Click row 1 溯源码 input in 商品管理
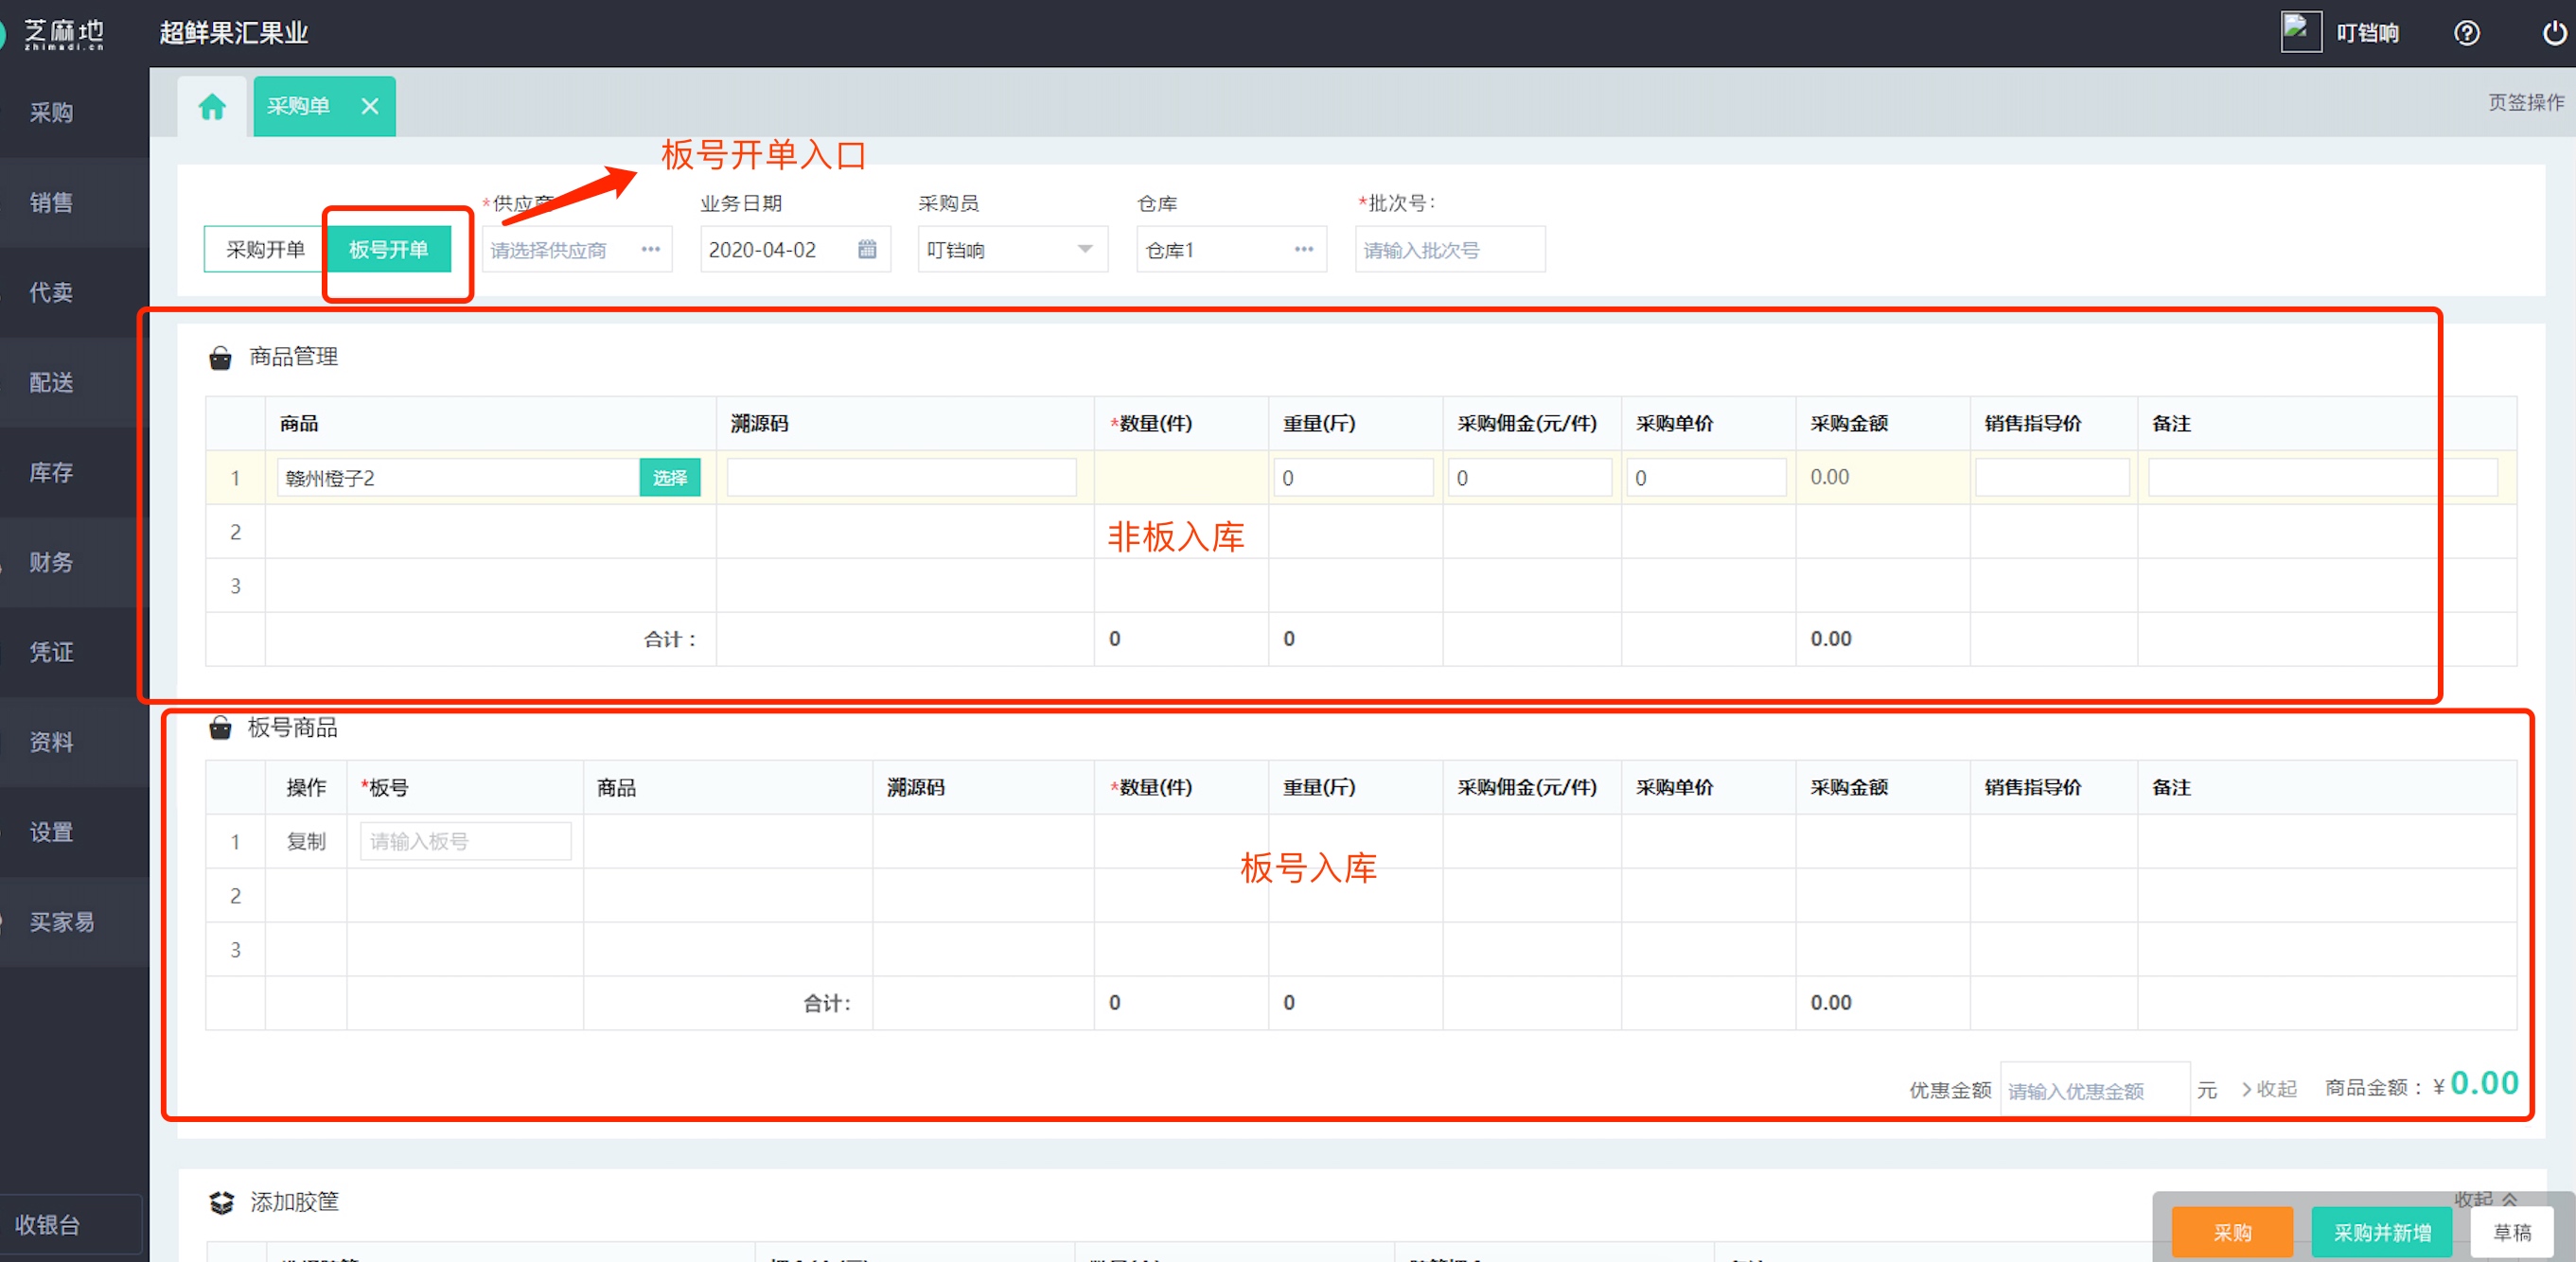Screen dimensions: 2576x1262 (902, 478)
